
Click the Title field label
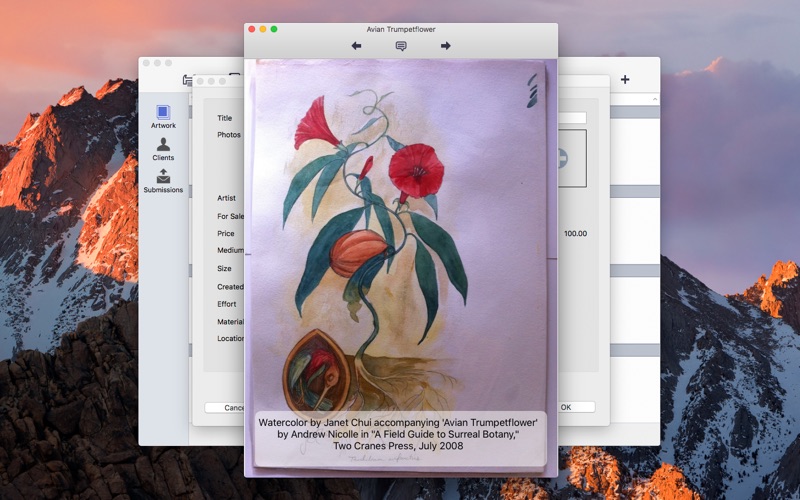(x=224, y=118)
